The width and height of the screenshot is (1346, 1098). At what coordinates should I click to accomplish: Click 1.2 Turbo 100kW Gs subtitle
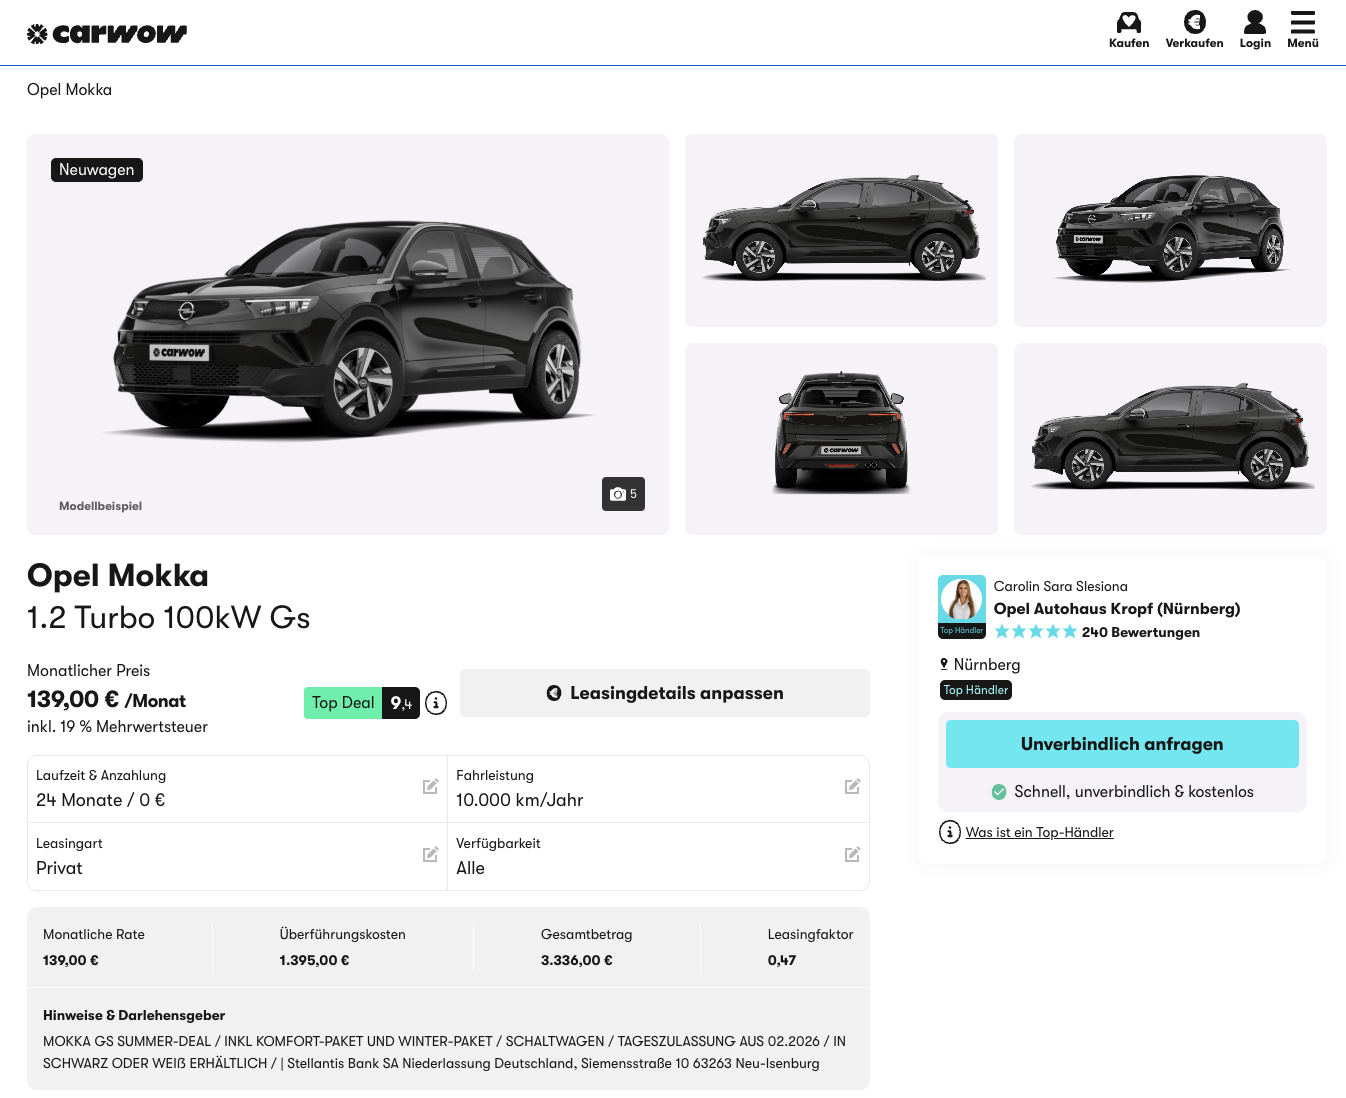coord(169,618)
